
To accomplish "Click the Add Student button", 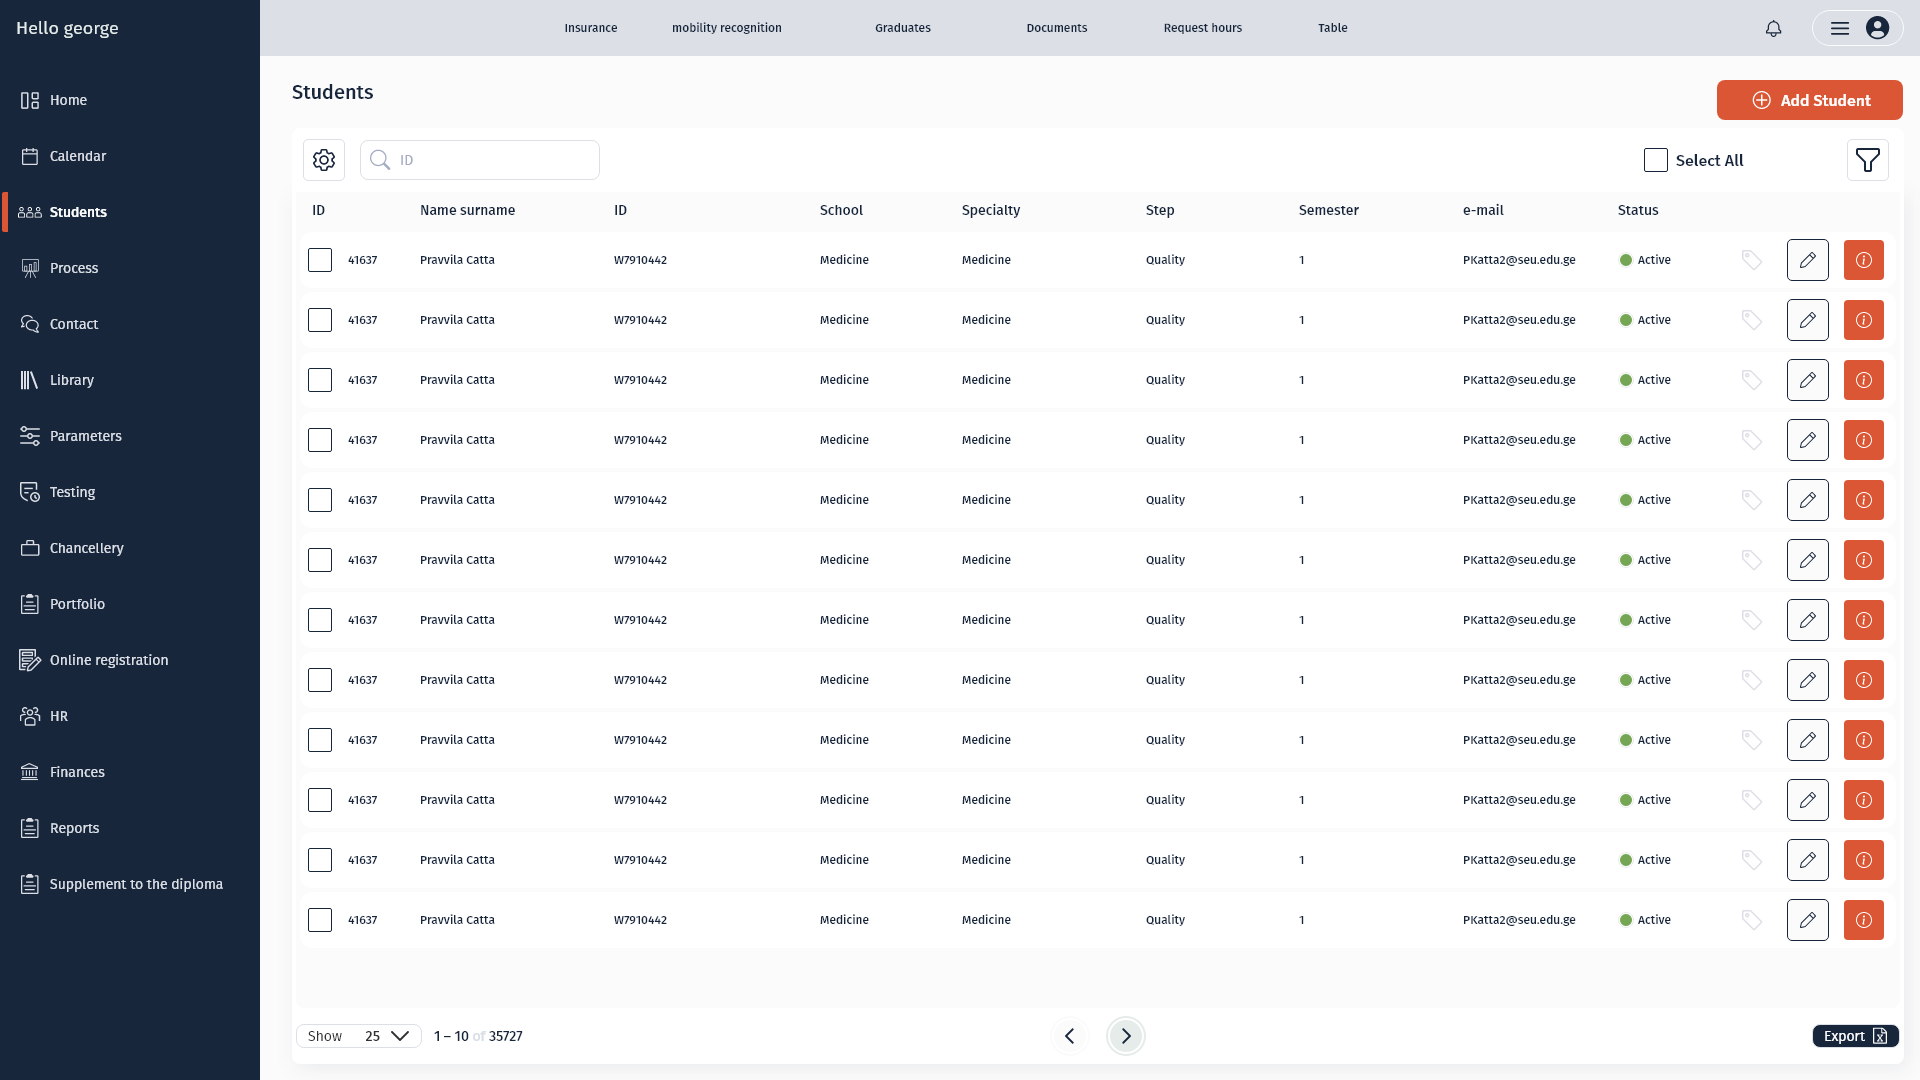I will tap(1810, 100).
